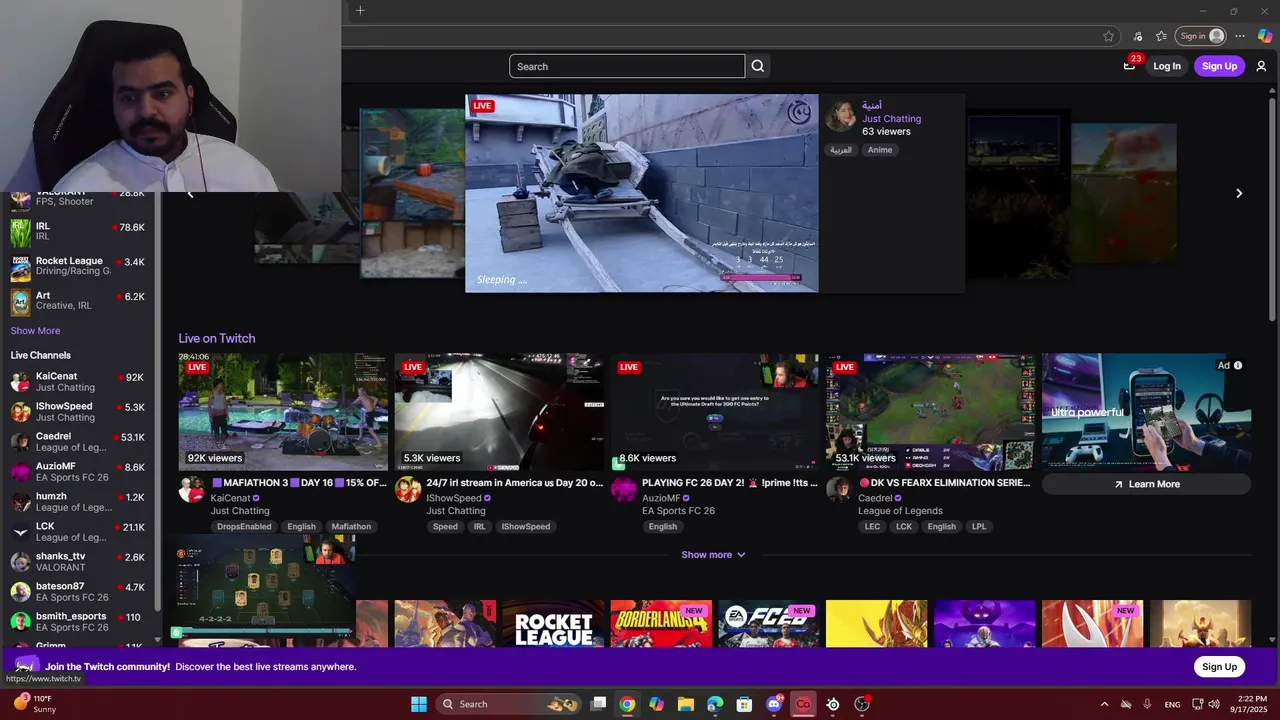Open Caedrel in Live Channels sidebar
This screenshot has height=720, width=1280.
click(x=78, y=442)
